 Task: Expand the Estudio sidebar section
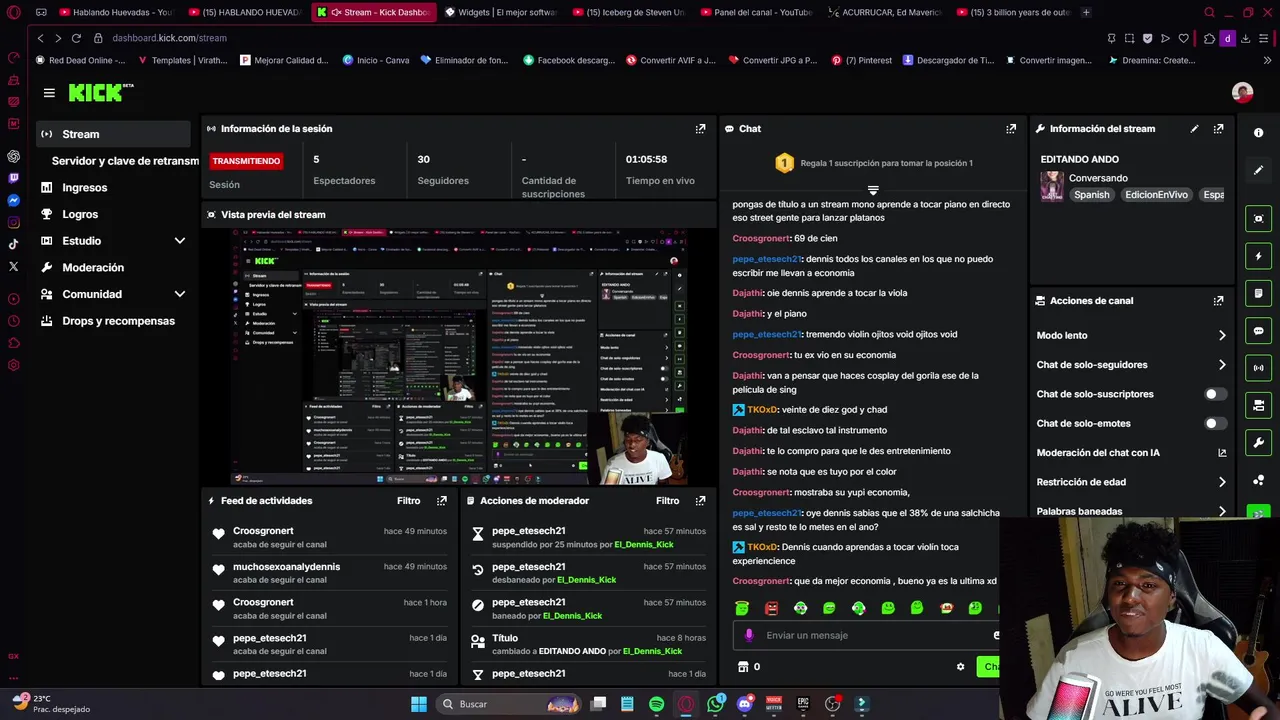(180, 241)
